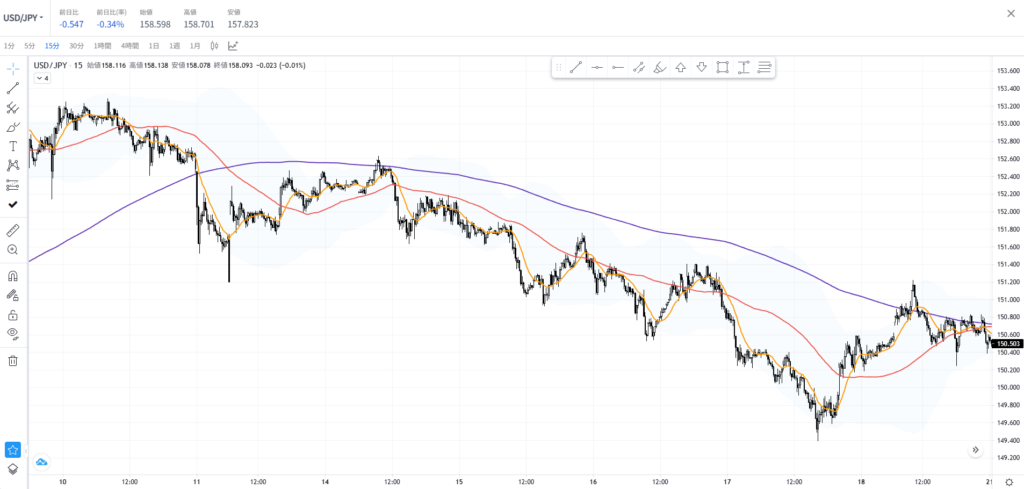The image size is (1024, 489).
Task: Pick the ruler measure tool
Action: 13,230
